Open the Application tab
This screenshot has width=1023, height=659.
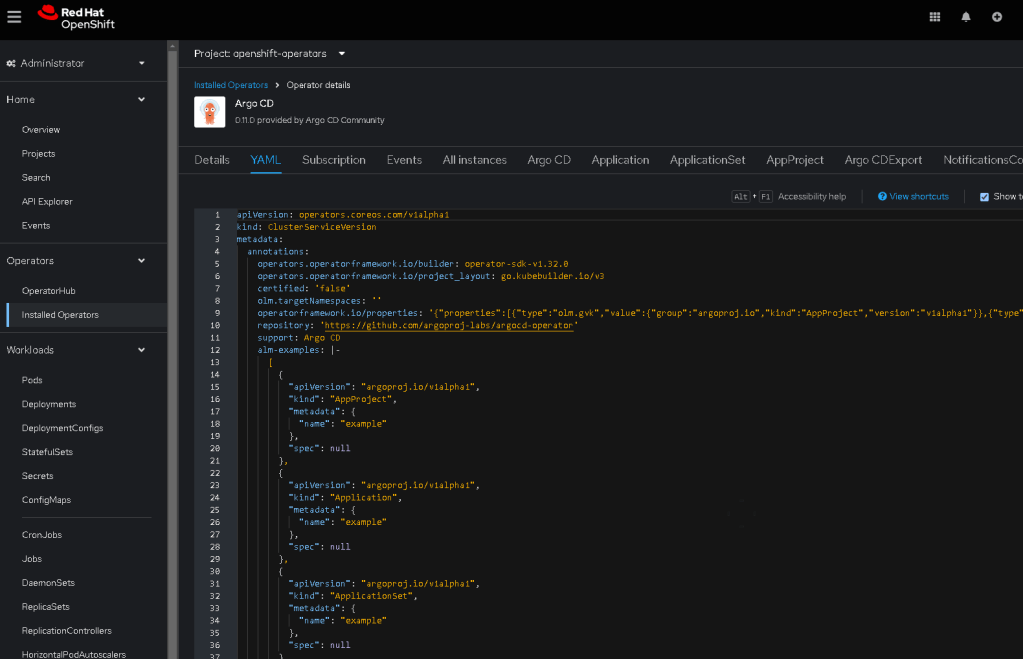[x=620, y=160]
